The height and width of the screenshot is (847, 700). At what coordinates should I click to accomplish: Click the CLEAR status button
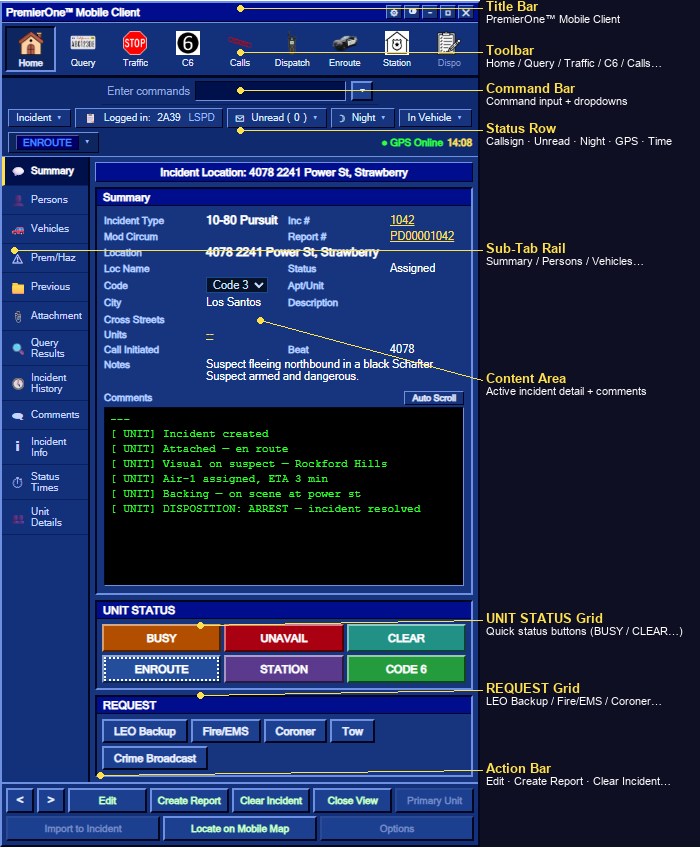[406, 638]
